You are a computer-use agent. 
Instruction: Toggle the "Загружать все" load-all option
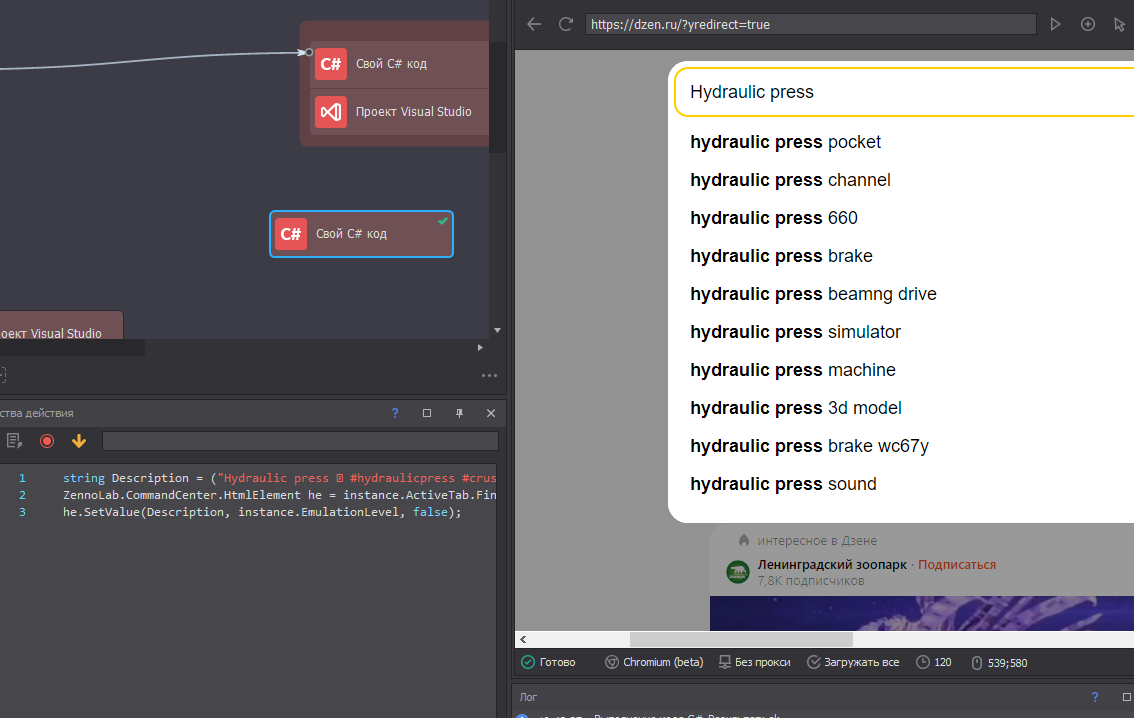[852, 662]
